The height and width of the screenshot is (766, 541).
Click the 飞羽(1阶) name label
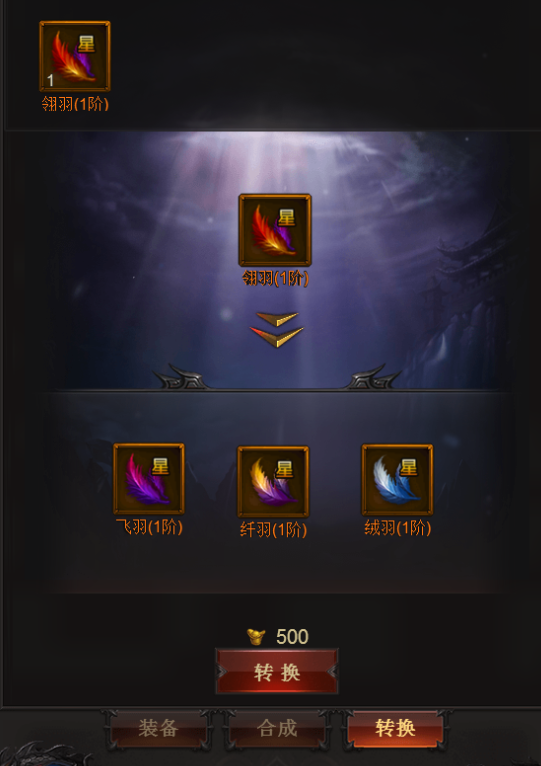(x=149, y=527)
